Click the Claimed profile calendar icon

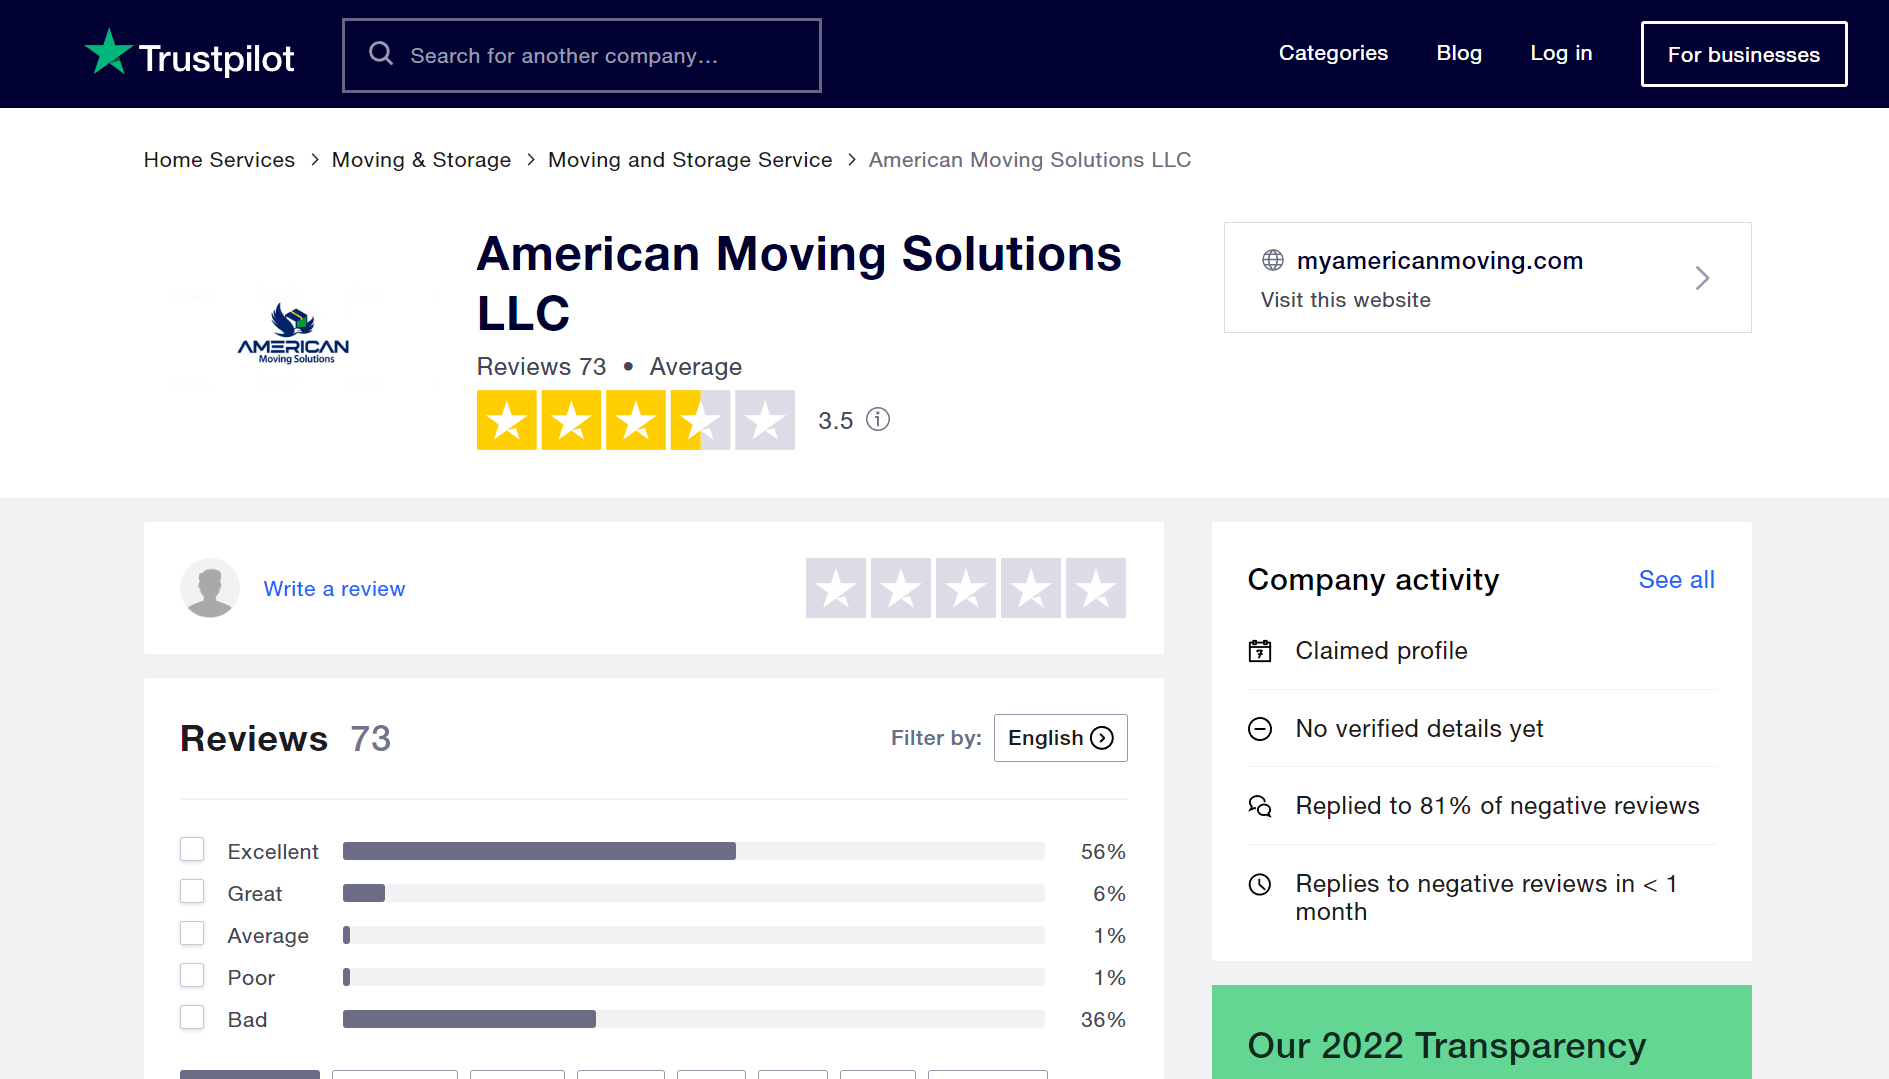click(1260, 652)
